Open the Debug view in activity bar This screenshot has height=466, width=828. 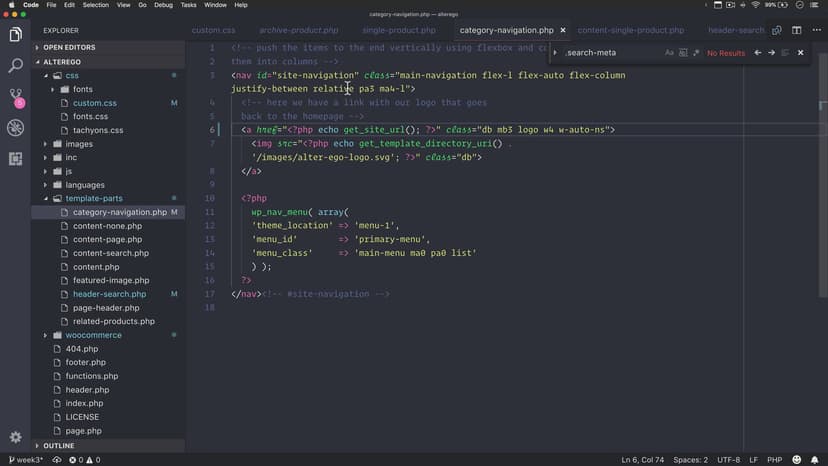(15, 128)
